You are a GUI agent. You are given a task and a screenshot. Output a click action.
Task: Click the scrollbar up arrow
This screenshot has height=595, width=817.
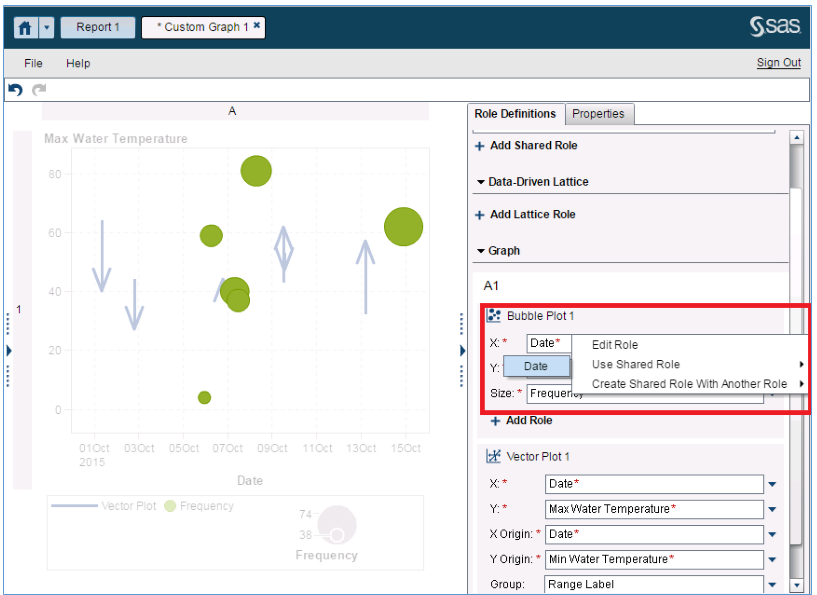tap(796, 138)
